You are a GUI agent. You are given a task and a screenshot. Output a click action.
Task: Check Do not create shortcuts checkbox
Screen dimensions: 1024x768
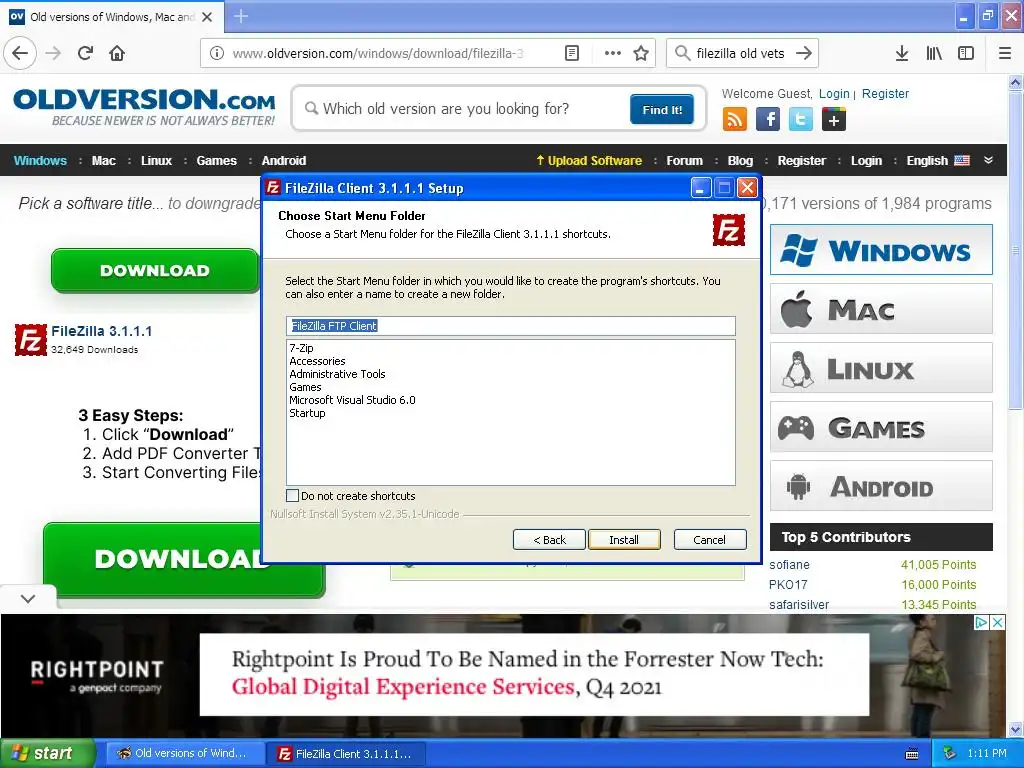293,496
